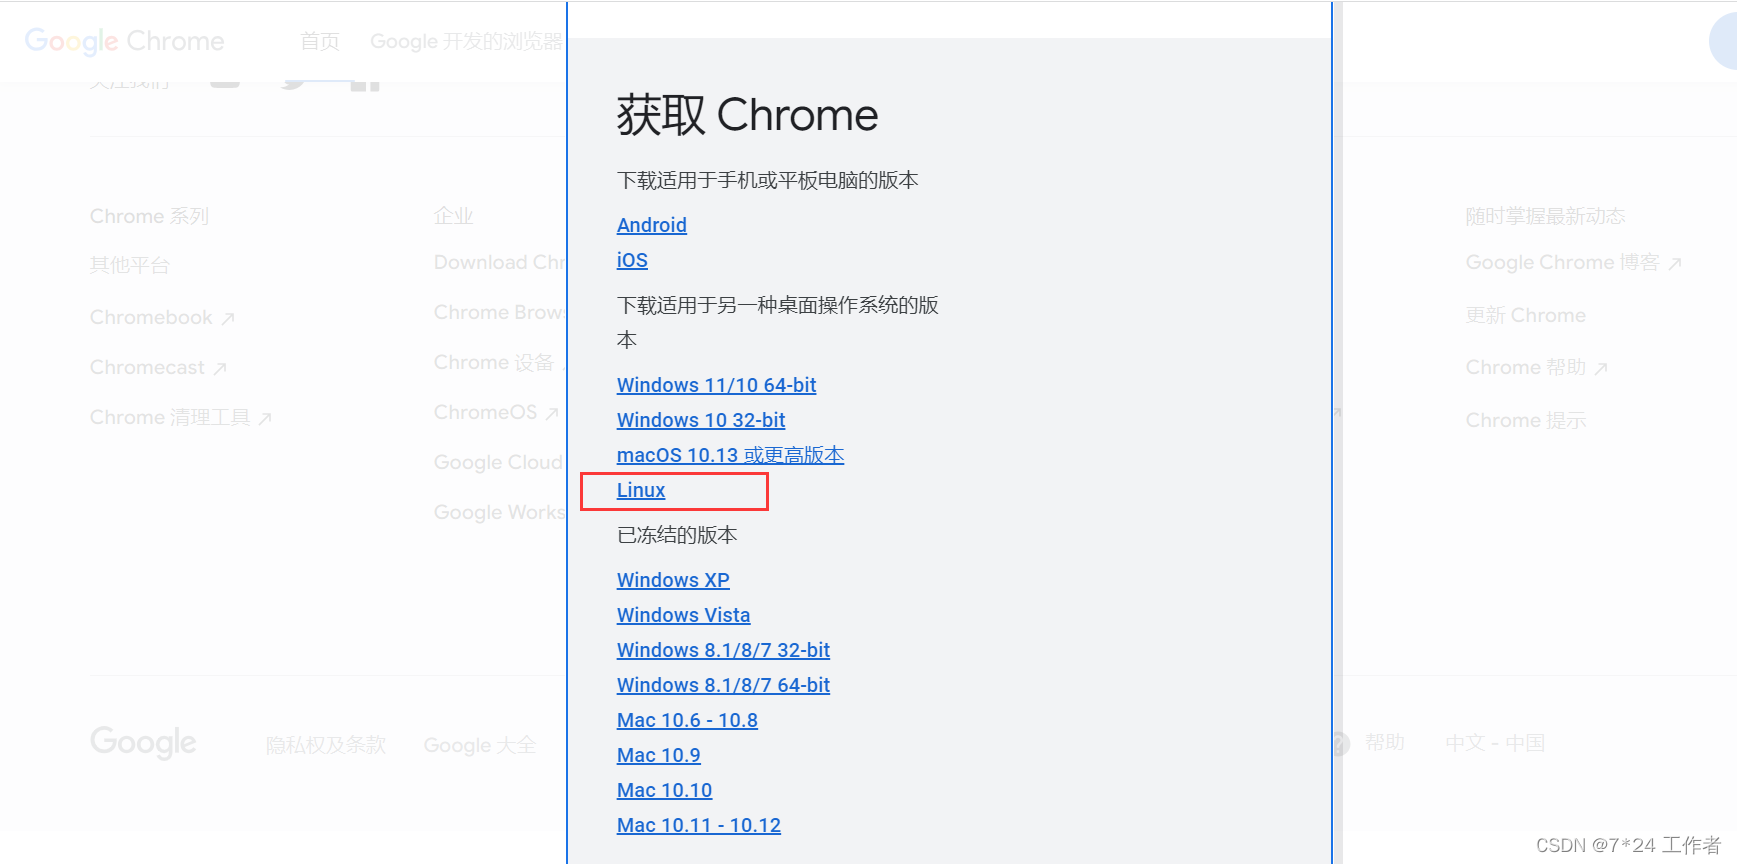Image resolution: width=1737 pixels, height=864 pixels.
Task: Open Mac 10.10 download link
Action: pyautogui.click(x=664, y=790)
